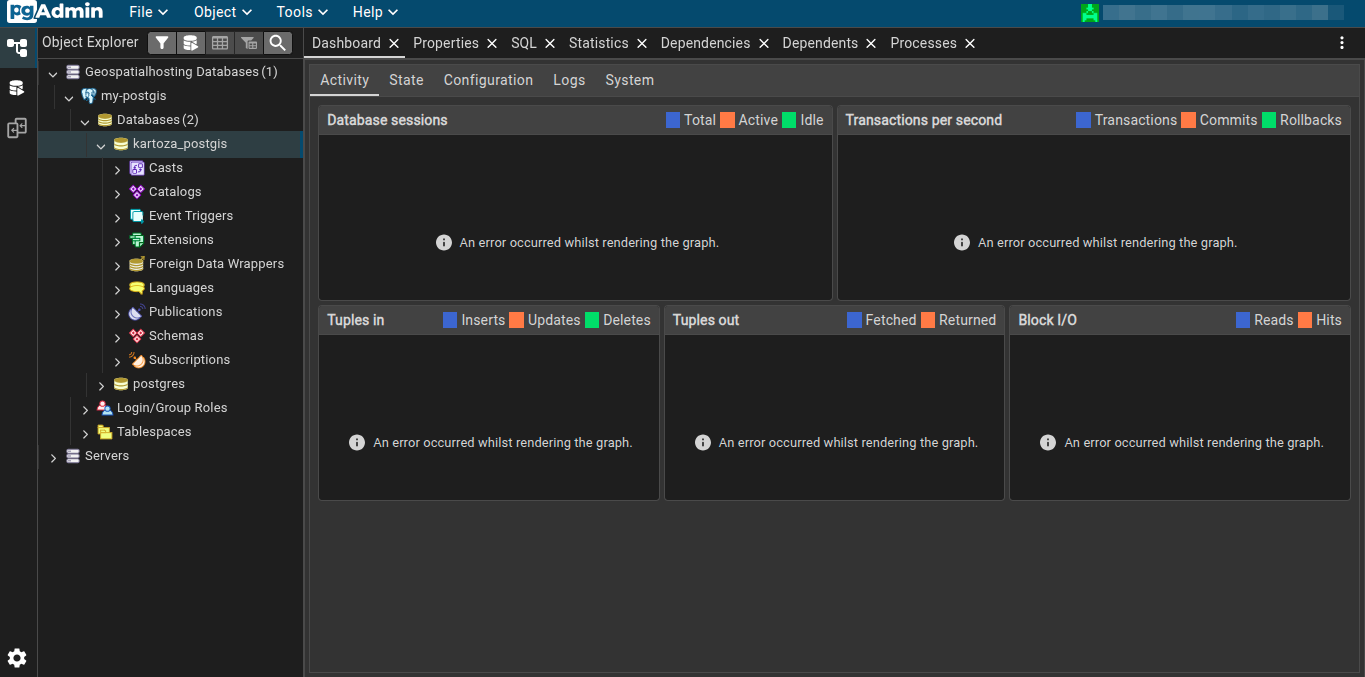1365x677 pixels.
Task: Open the Tools menu
Action: pyautogui.click(x=302, y=12)
